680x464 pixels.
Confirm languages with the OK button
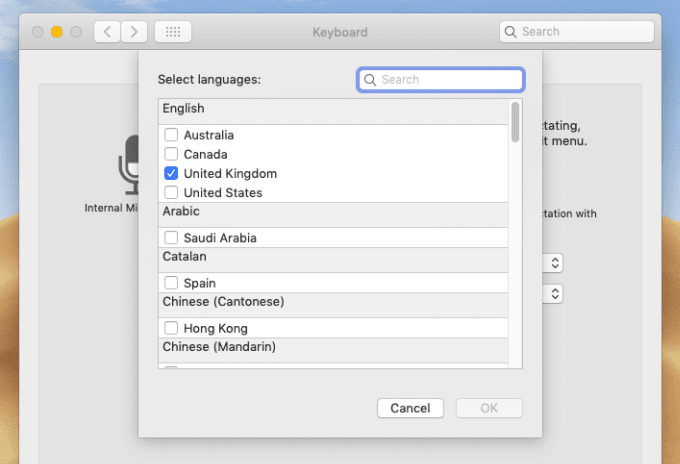(x=489, y=408)
